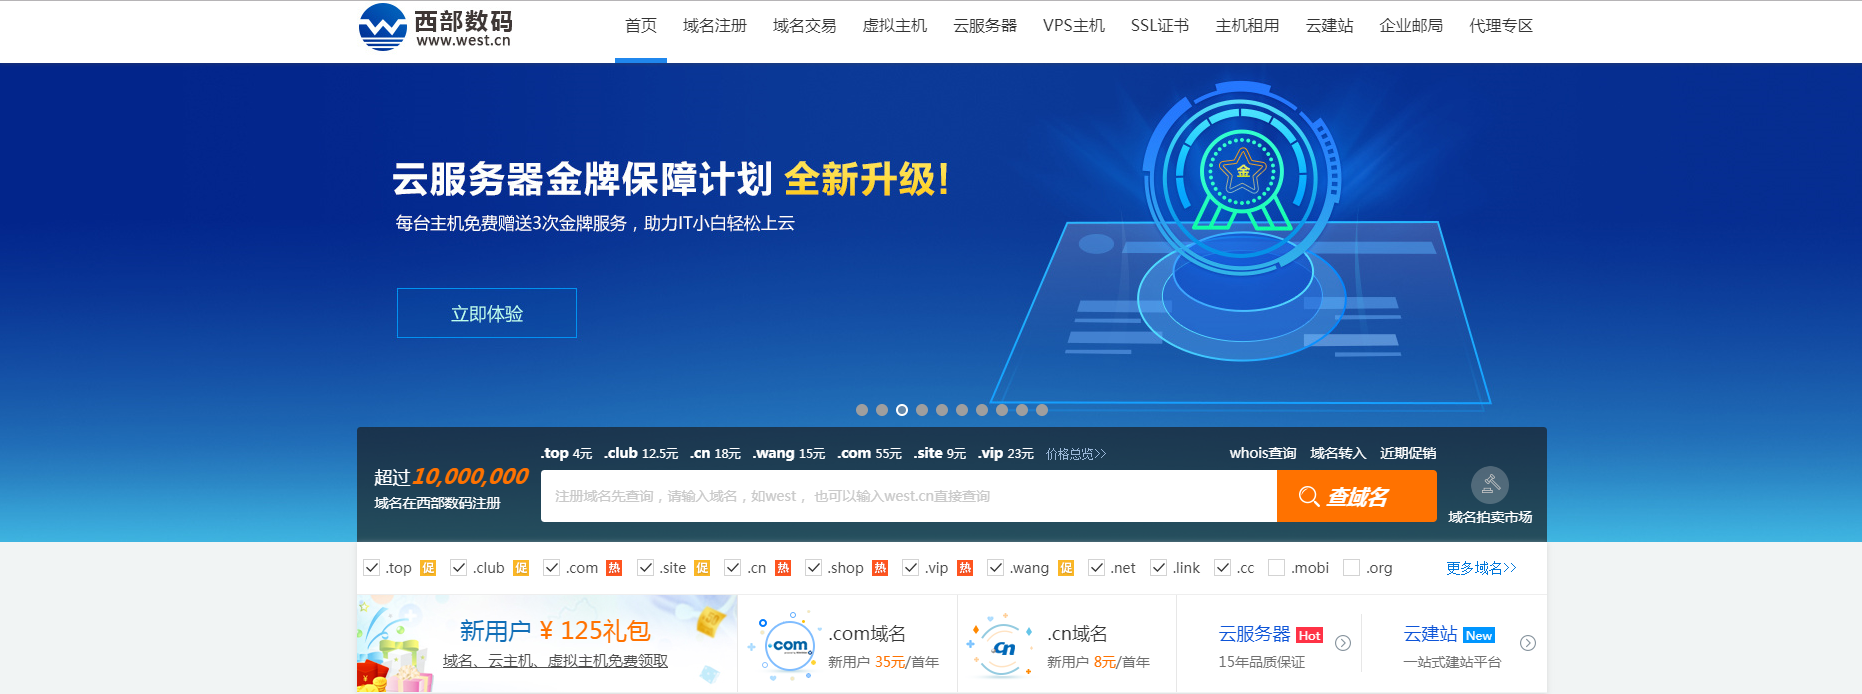Click the .com 55元 price link
This screenshot has width=1862, height=694.
click(x=869, y=453)
